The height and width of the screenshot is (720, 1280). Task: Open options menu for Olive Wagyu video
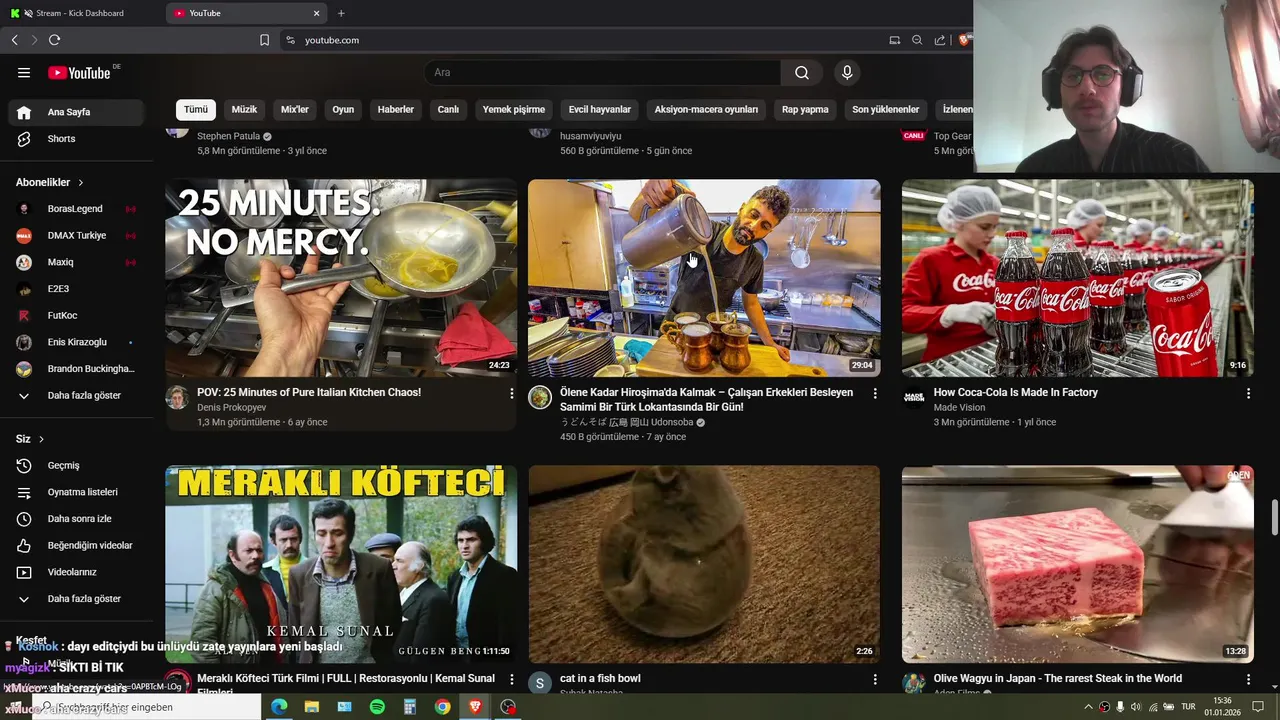click(1248, 680)
